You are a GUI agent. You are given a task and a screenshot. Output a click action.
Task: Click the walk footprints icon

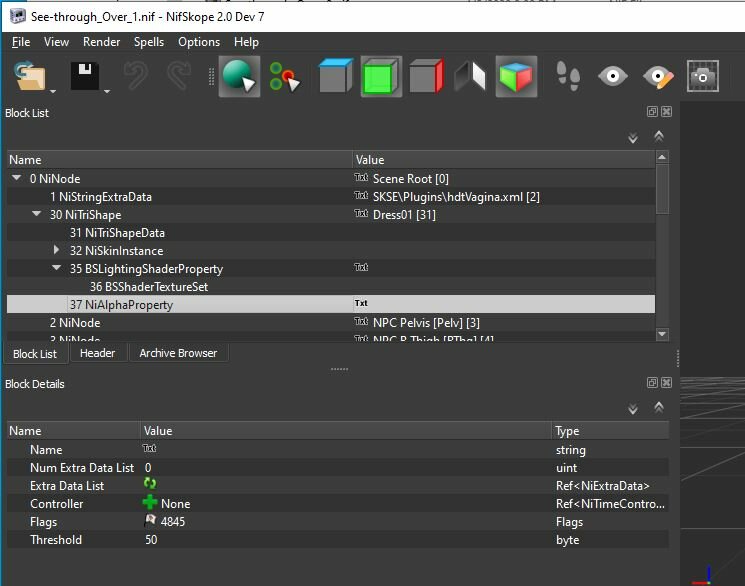[x=568, y=76]
